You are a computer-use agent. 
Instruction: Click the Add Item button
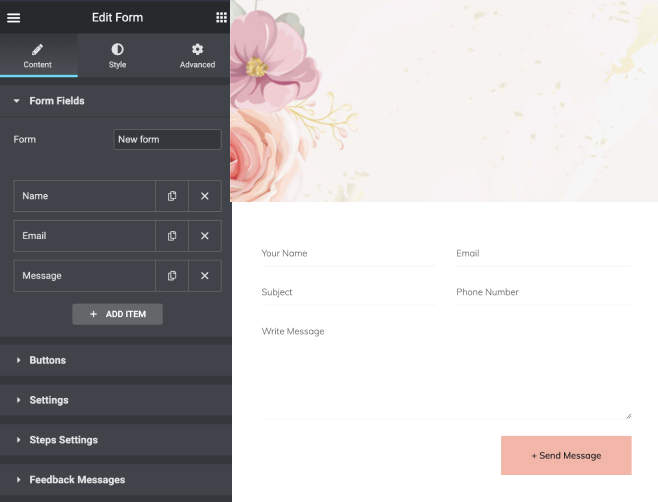pos(117,314)
